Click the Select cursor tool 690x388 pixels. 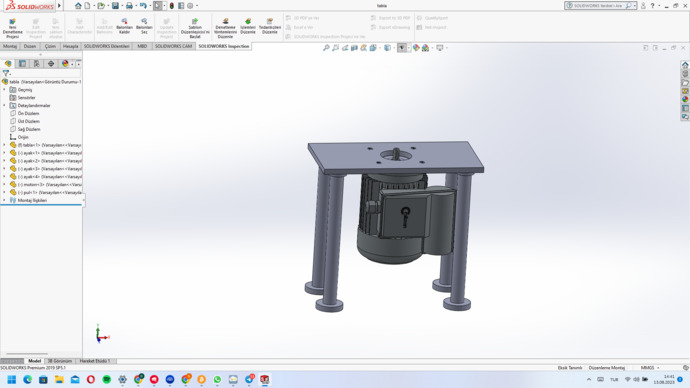158,6
